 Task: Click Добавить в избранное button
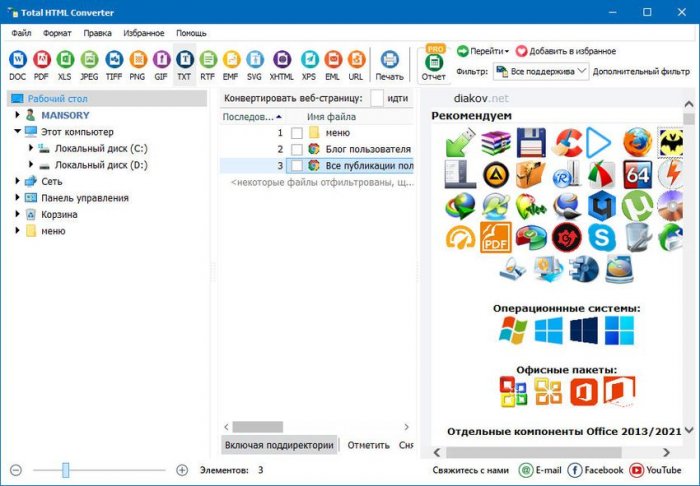(566, 51)
